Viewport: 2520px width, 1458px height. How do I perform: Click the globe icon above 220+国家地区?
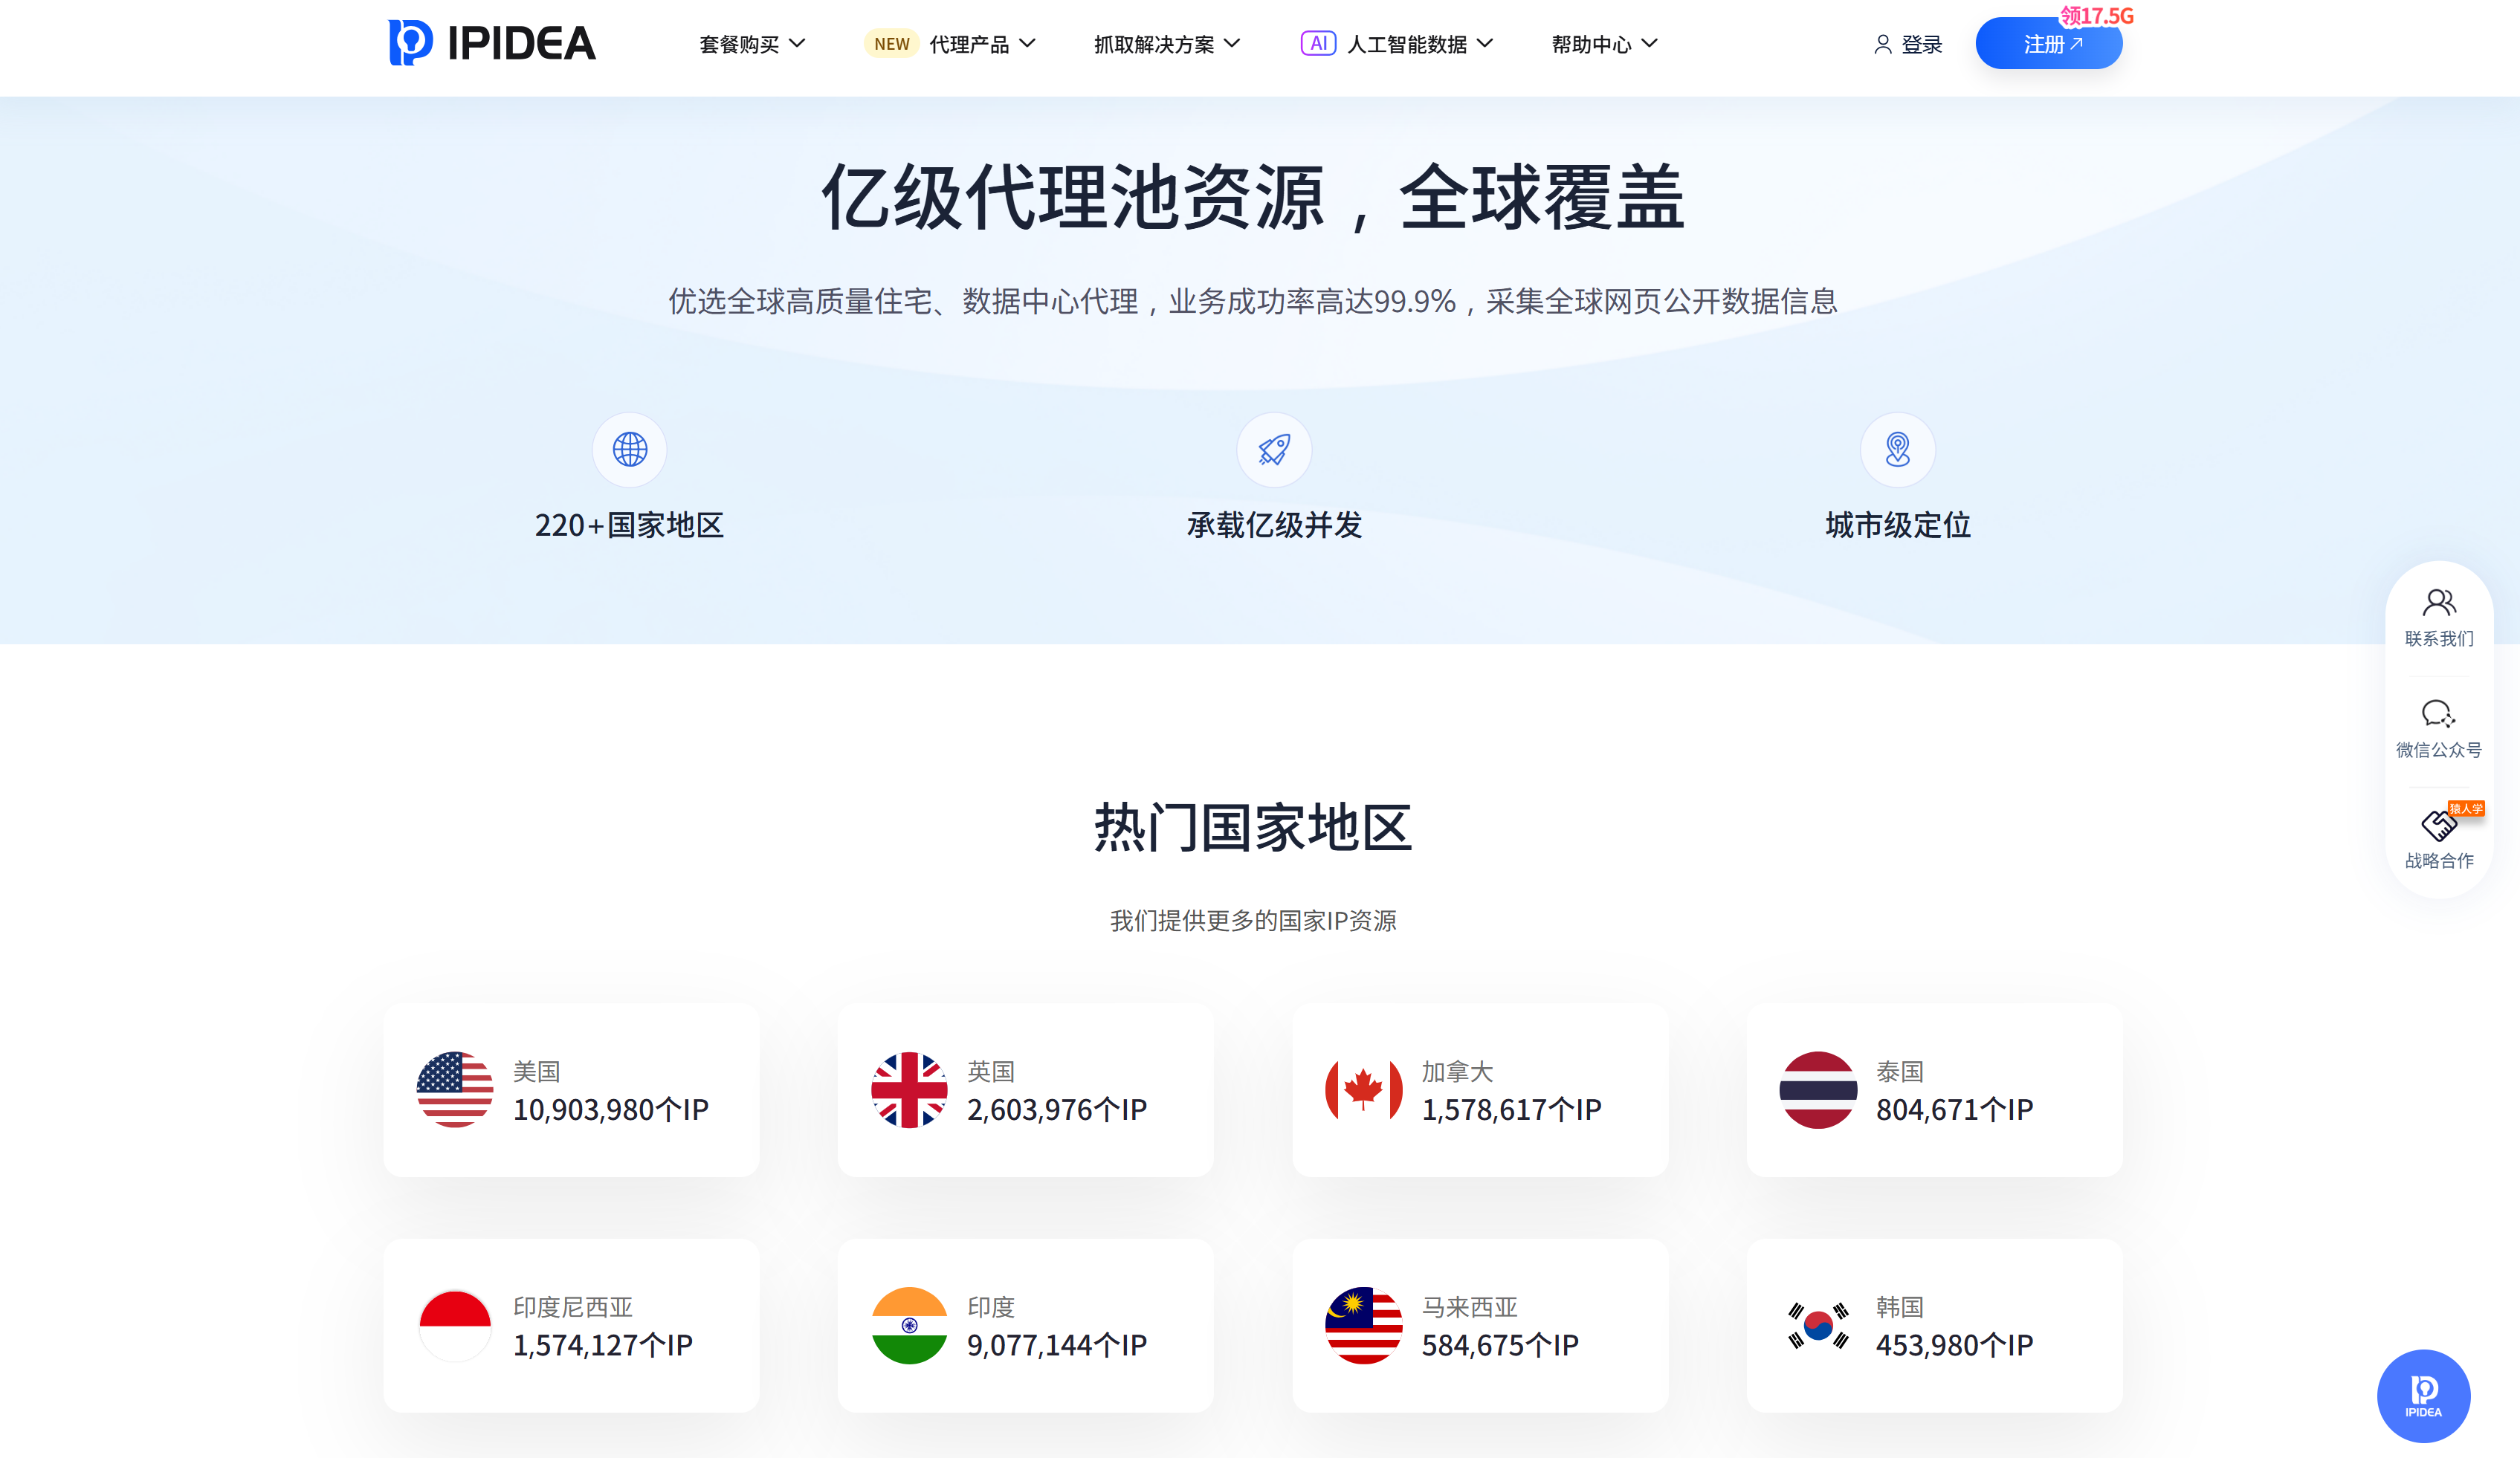click(x=629, y=450)
